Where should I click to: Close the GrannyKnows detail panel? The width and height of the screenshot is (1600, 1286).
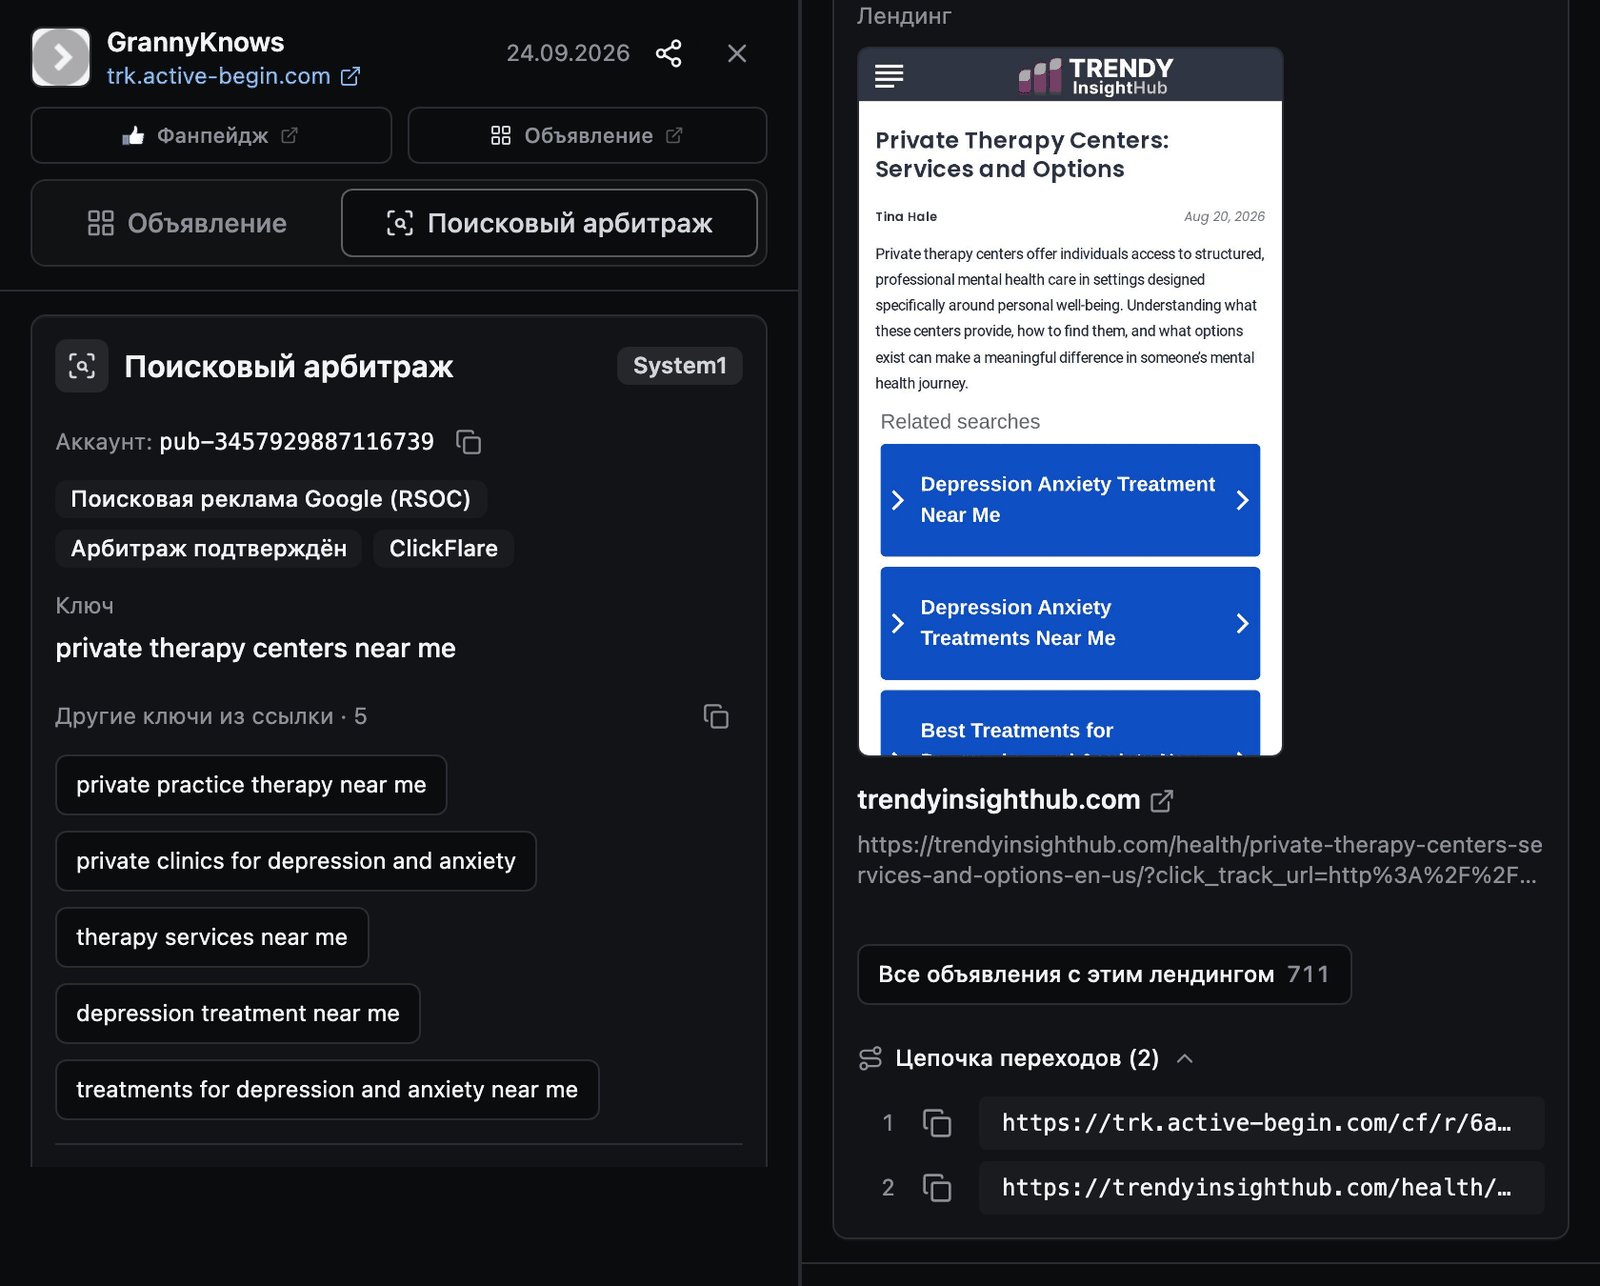point(737,53)
